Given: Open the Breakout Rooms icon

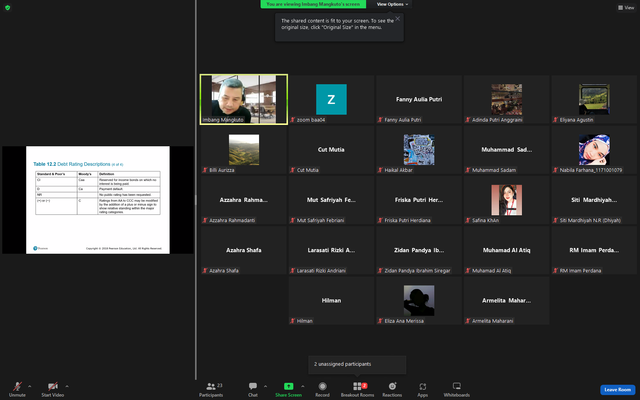Looking at the screenshot, I should [357, 386].
